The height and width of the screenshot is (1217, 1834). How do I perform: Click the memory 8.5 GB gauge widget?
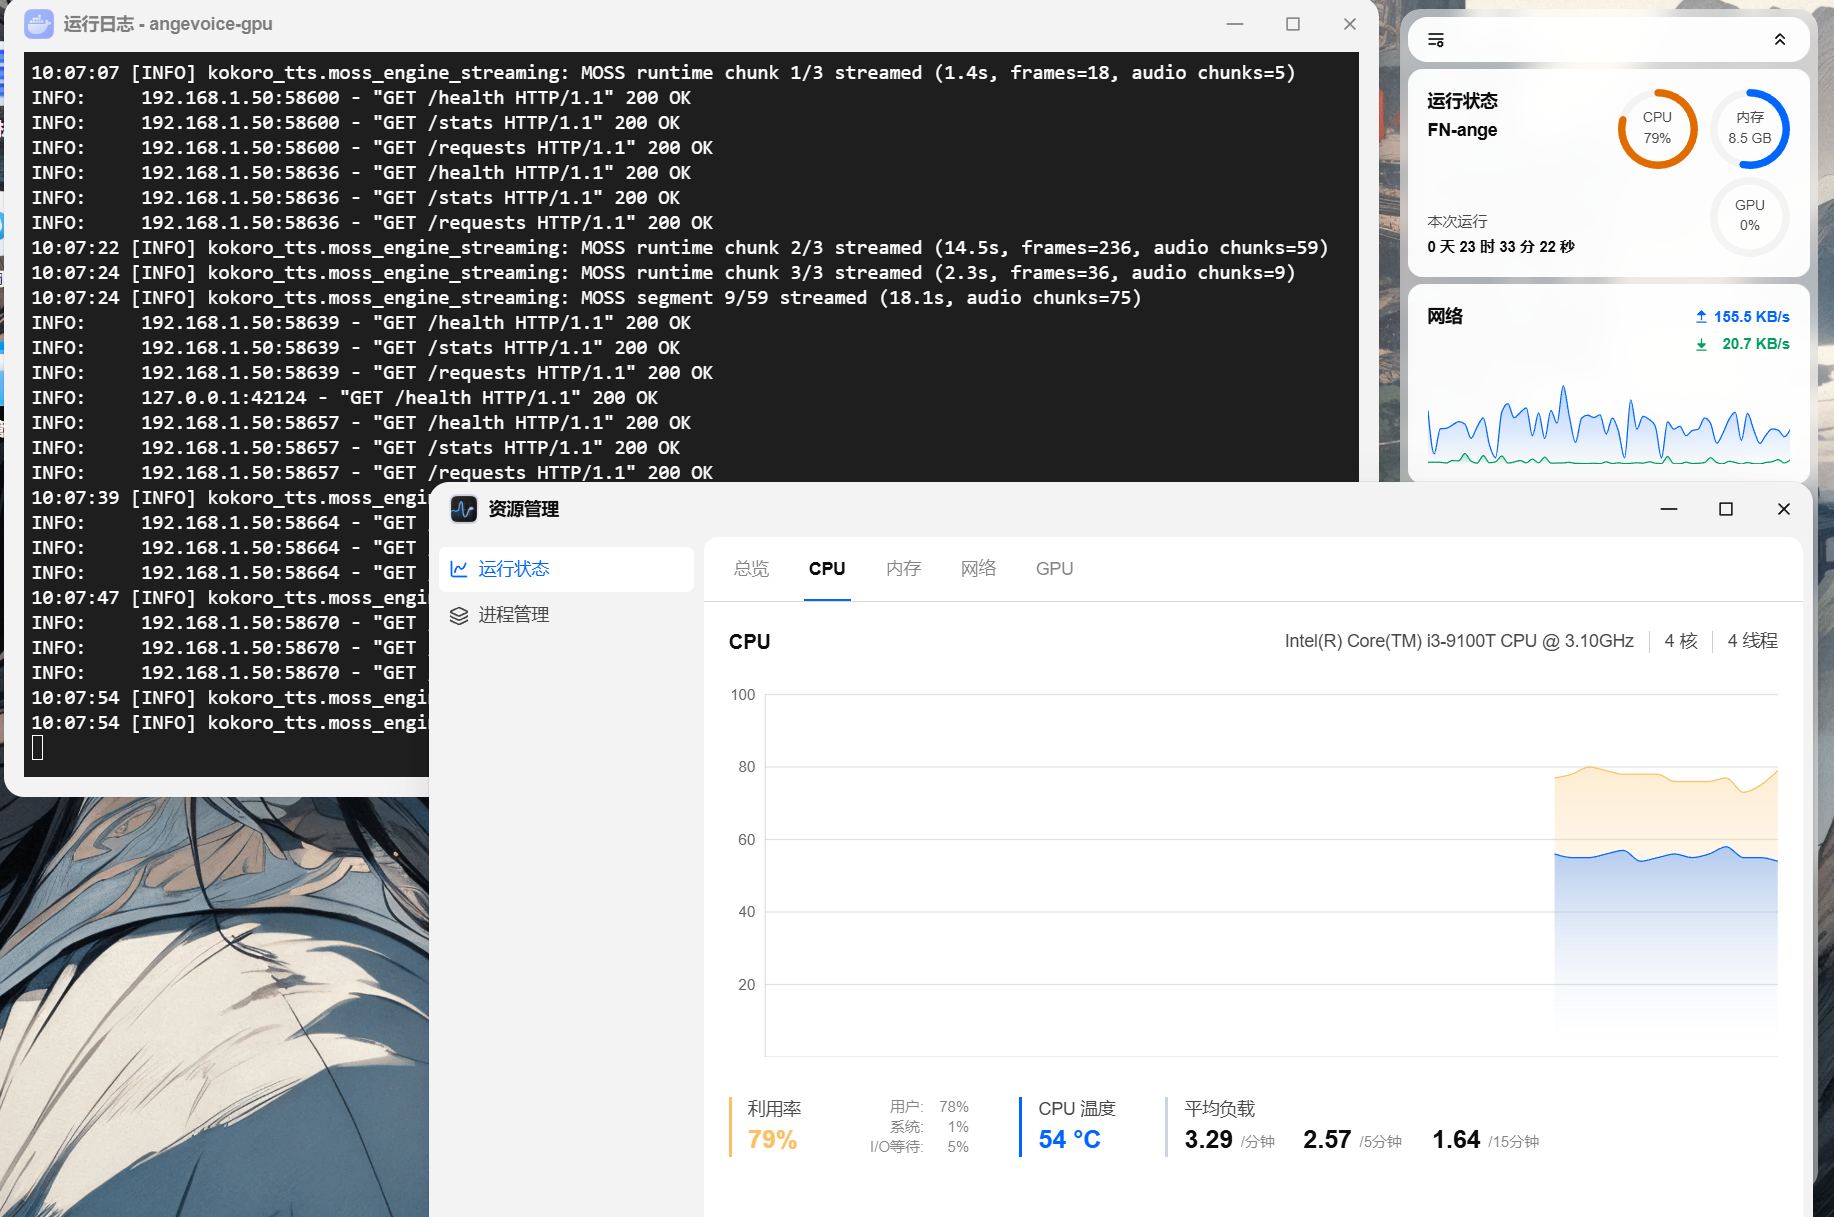coord(1749,128)
